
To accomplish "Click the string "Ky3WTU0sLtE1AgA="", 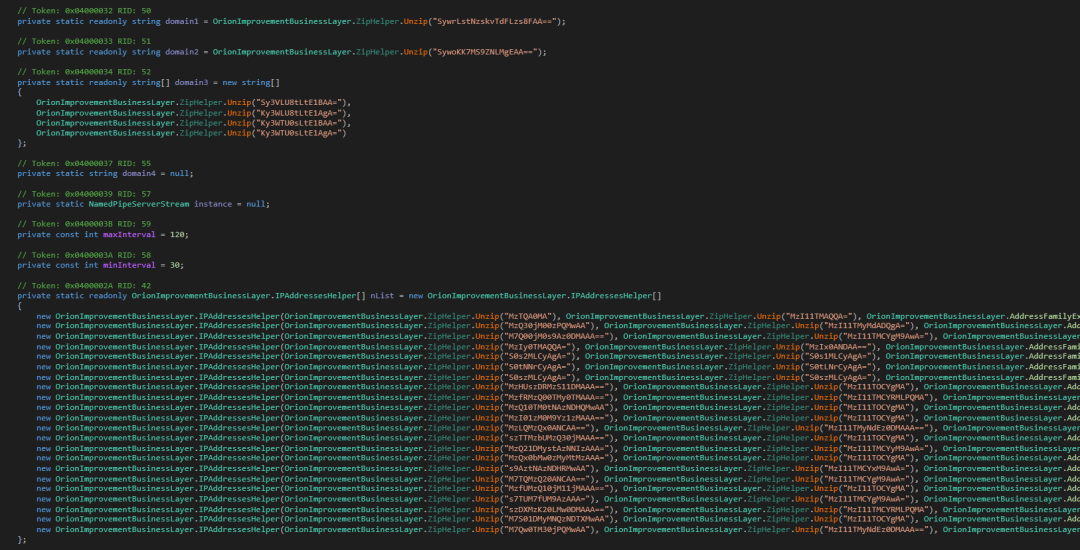I will (299, 133).
